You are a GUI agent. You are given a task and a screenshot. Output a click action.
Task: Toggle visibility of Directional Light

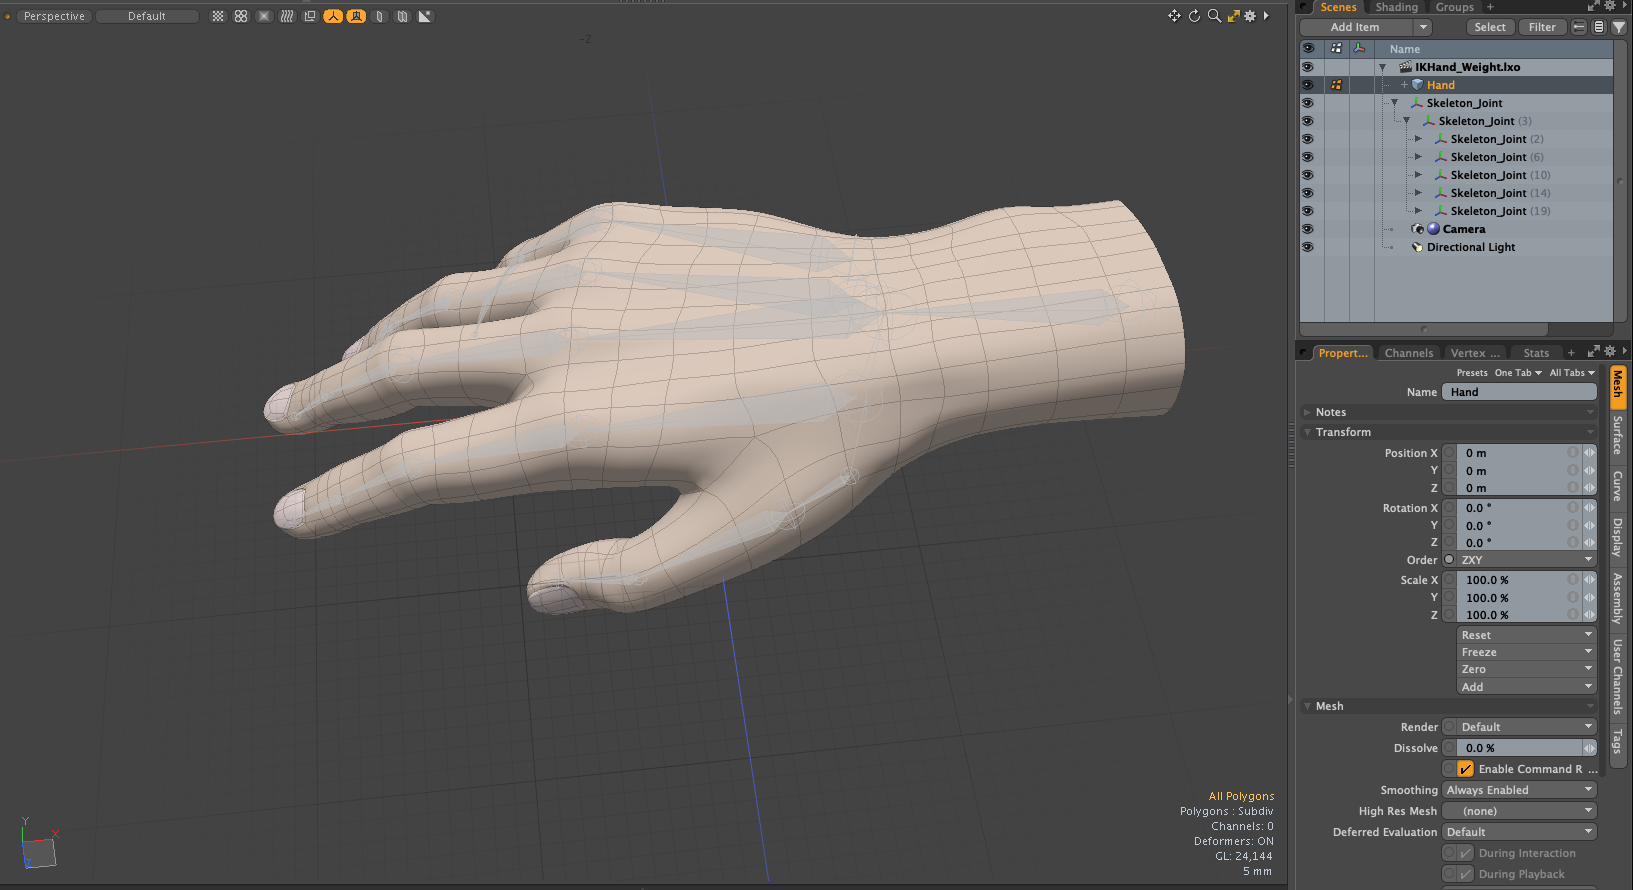1307,247
